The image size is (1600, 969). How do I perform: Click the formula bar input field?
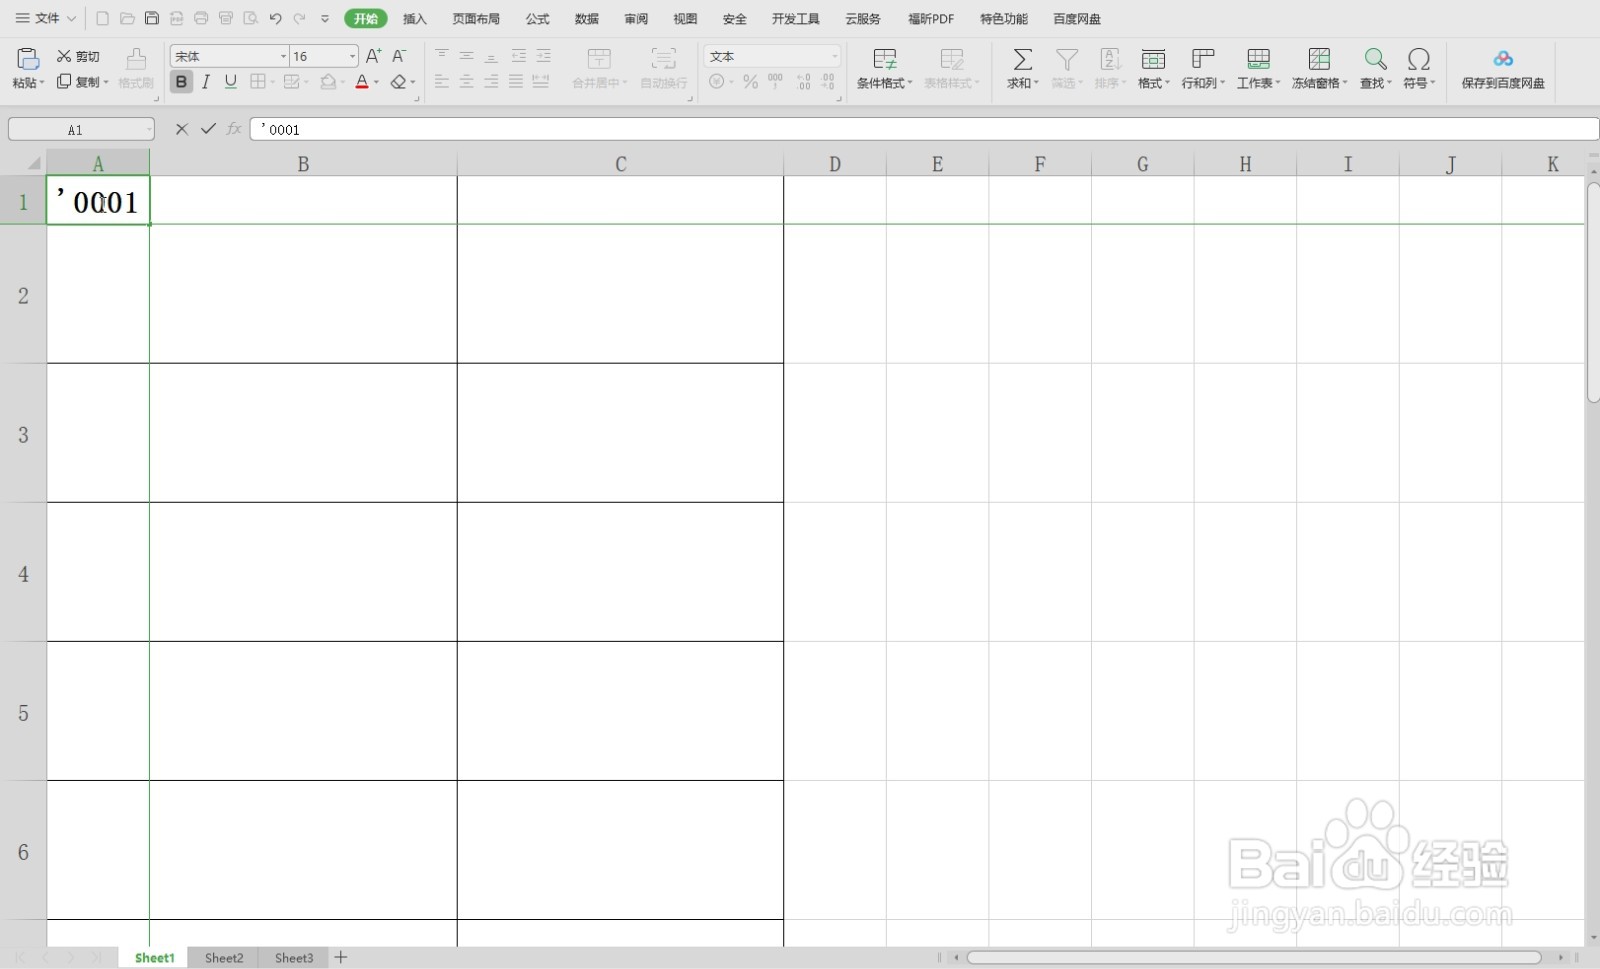[924, 129]
